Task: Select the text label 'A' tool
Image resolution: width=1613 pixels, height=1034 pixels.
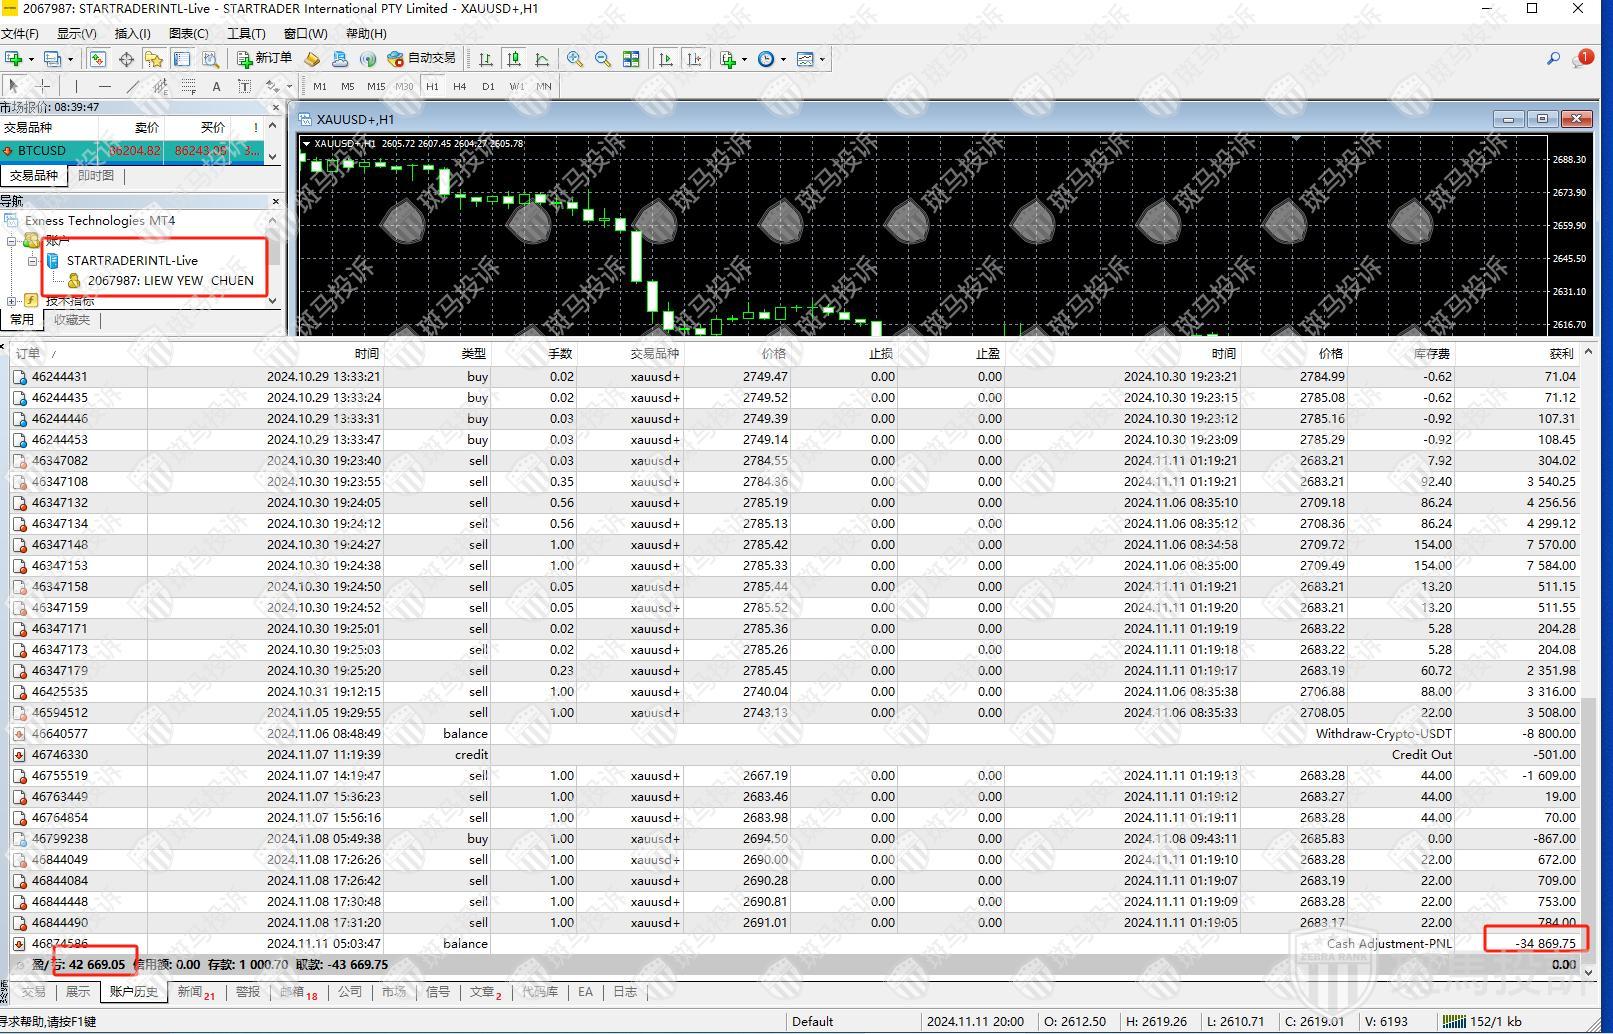Action: (216, 87)
